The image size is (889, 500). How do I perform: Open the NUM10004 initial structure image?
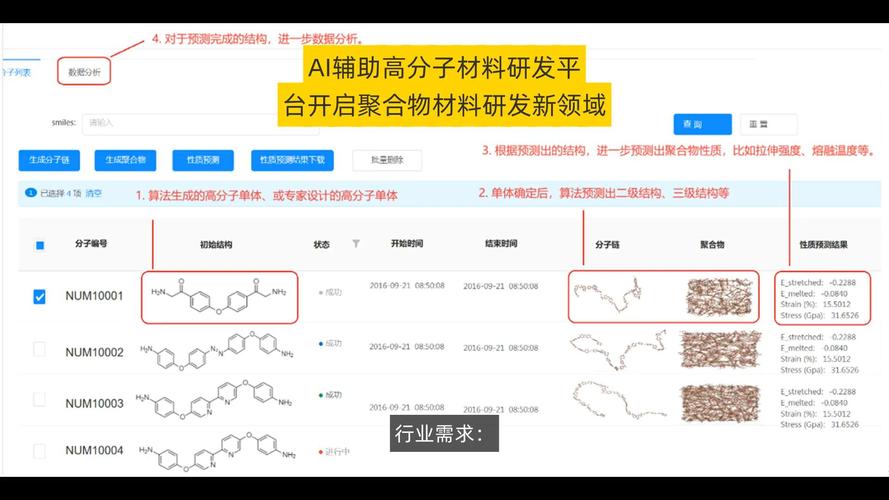click(218, 452)
